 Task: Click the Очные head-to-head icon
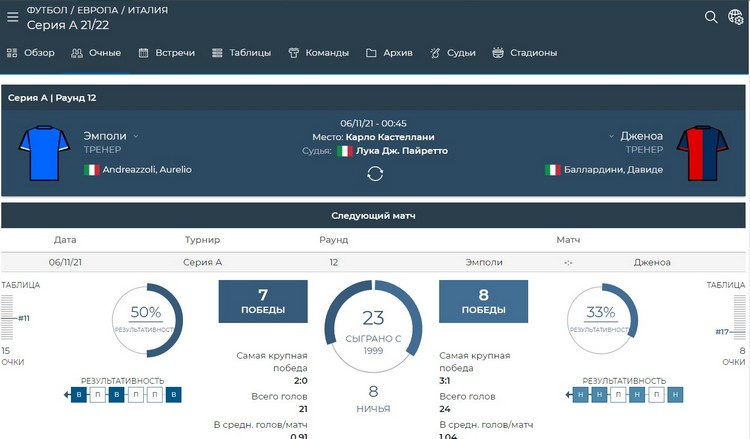click(x=77, y=53)
